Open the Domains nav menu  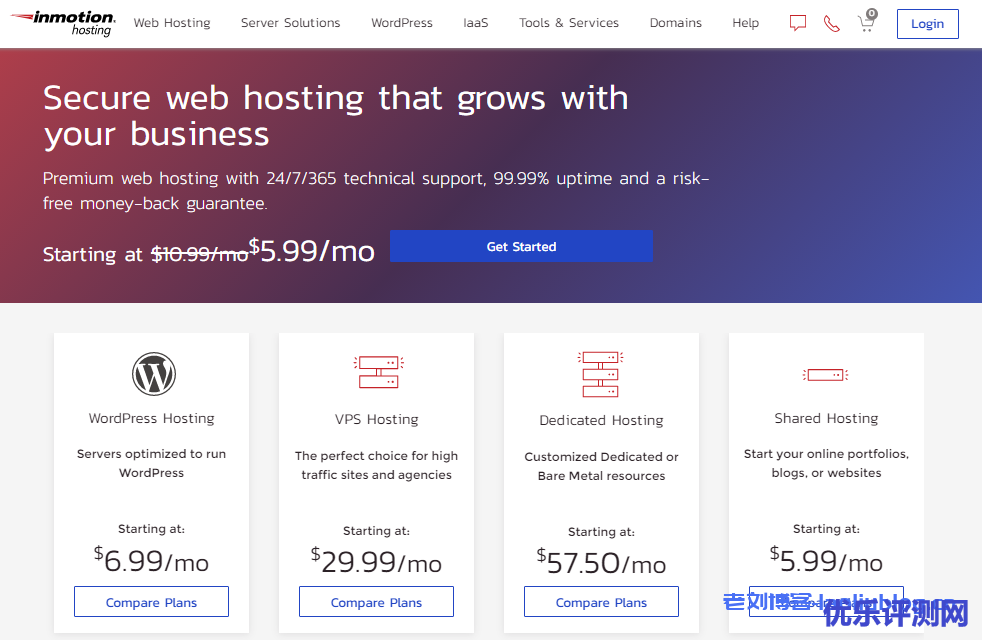pos(675,23)
